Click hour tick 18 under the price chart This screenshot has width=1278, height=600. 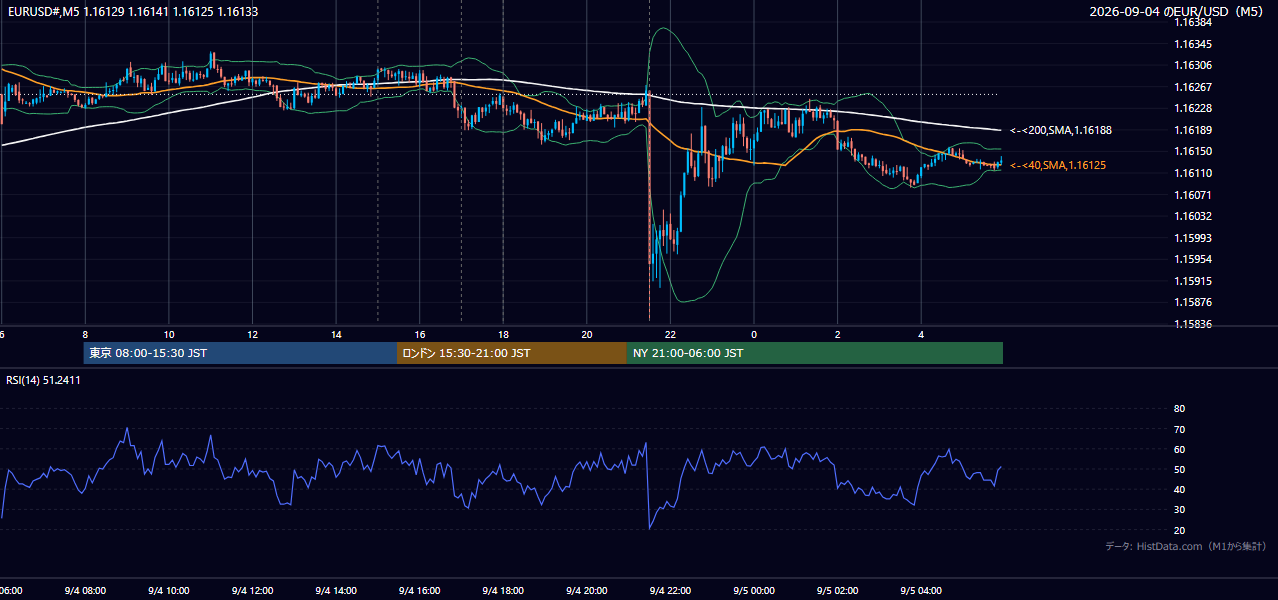tap(503, 334)
